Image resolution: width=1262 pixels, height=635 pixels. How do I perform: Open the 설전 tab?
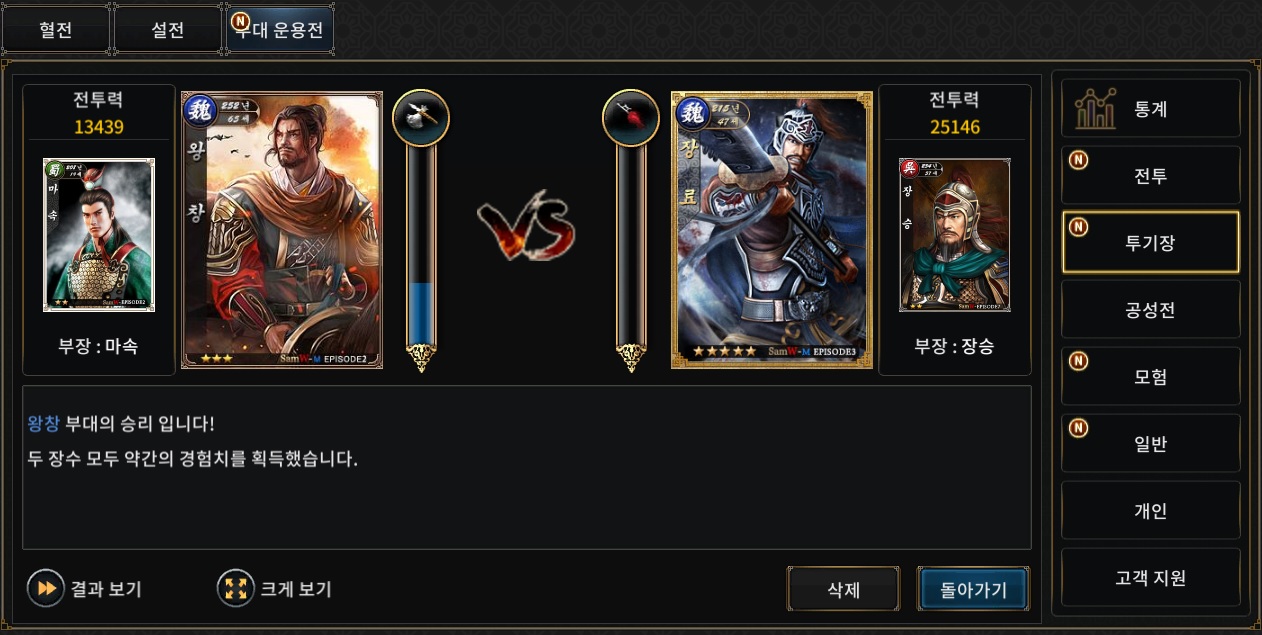[x=168, y=30]
